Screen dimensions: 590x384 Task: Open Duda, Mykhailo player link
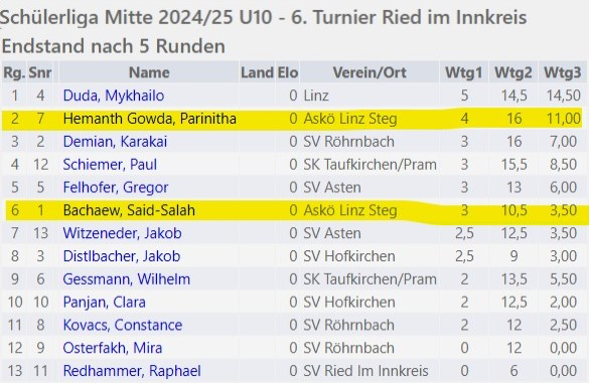113,96
